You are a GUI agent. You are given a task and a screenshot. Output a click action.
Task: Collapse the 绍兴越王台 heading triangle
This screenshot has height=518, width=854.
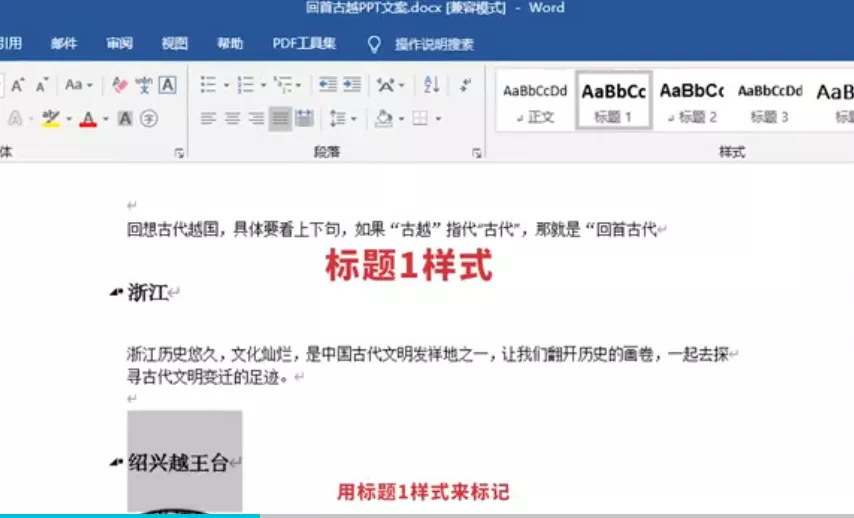tap(115, 463)
